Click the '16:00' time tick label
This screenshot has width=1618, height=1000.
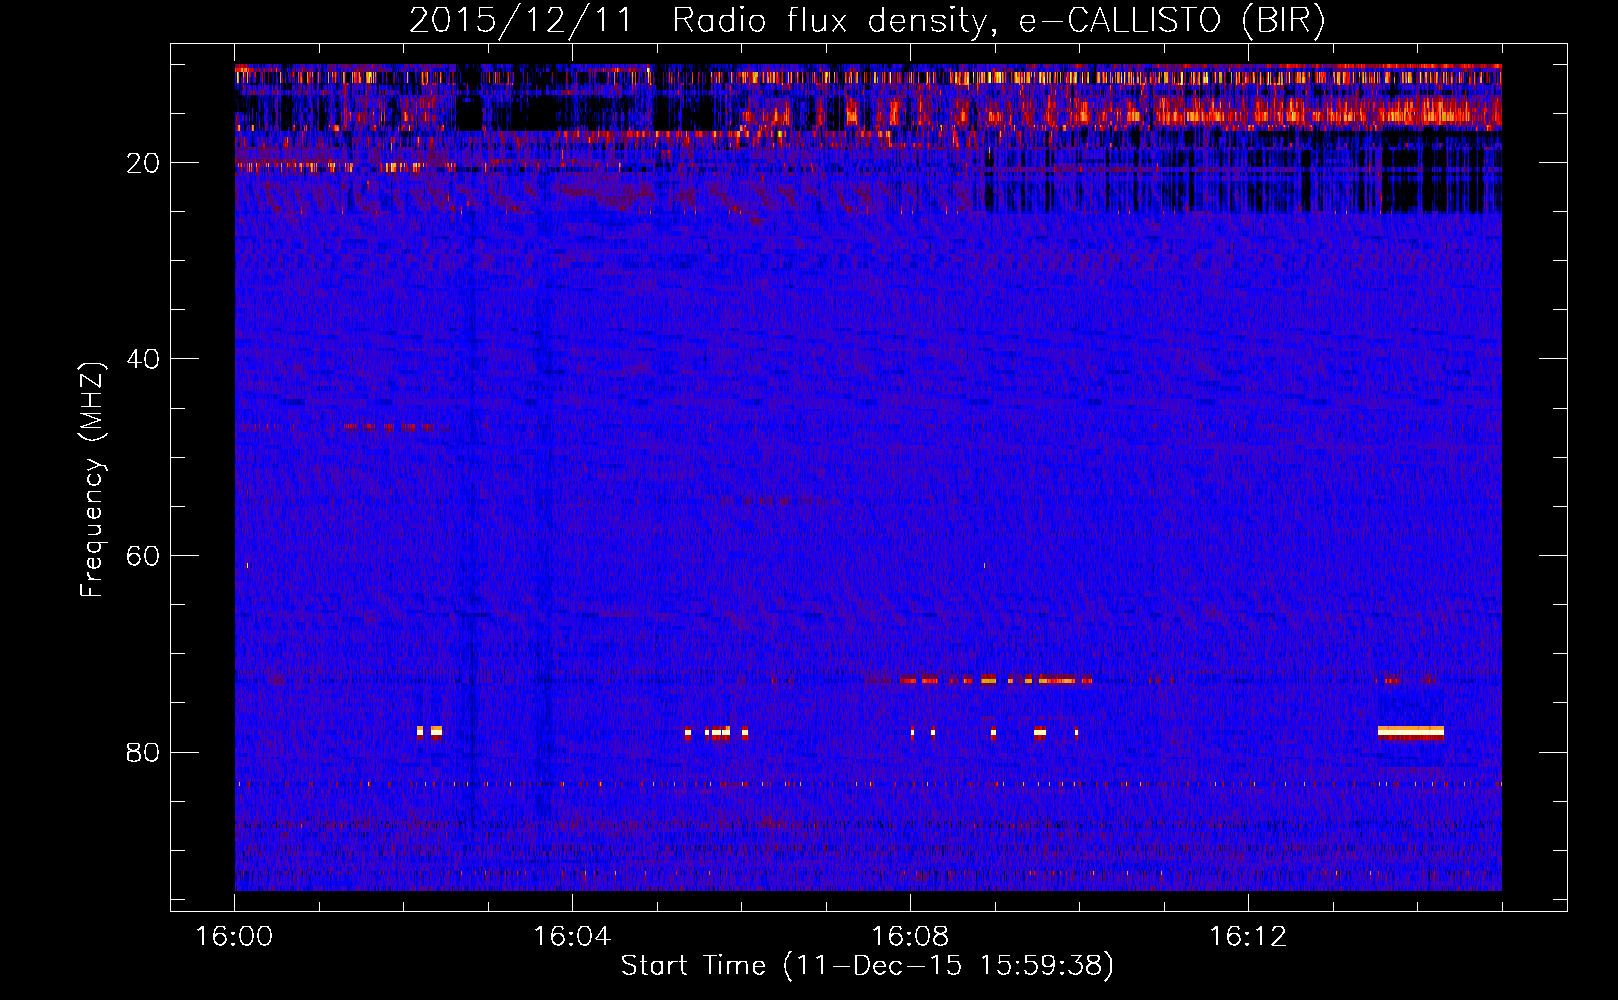234,937
